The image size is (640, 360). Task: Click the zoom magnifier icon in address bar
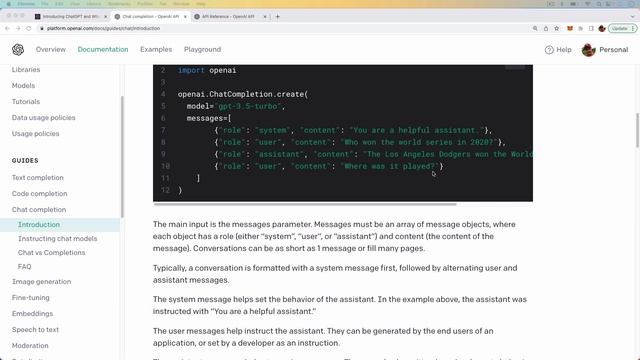535,29
